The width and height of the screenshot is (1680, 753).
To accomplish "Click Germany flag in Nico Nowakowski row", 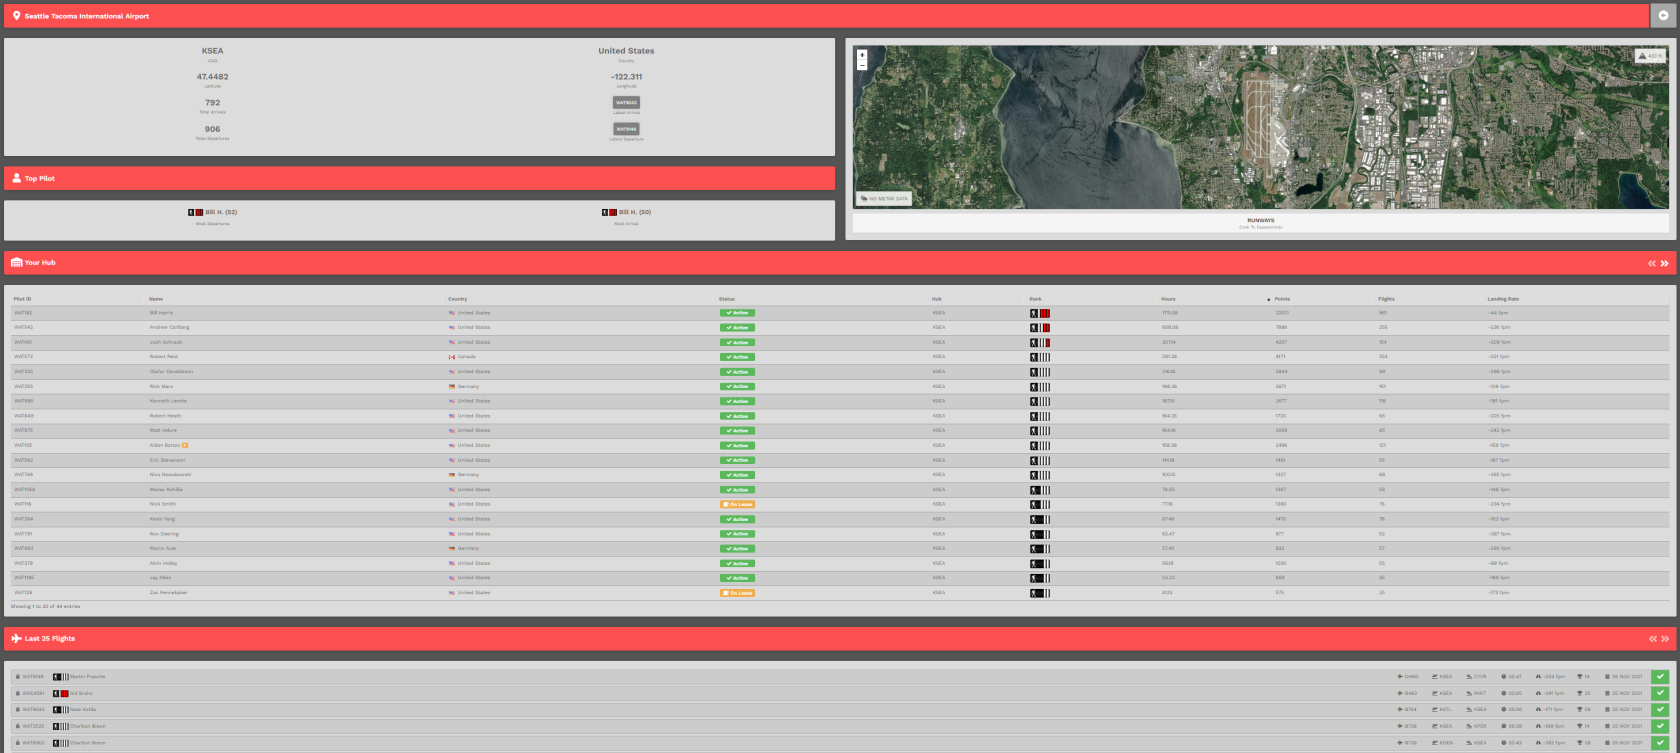I will click(452, 475).
